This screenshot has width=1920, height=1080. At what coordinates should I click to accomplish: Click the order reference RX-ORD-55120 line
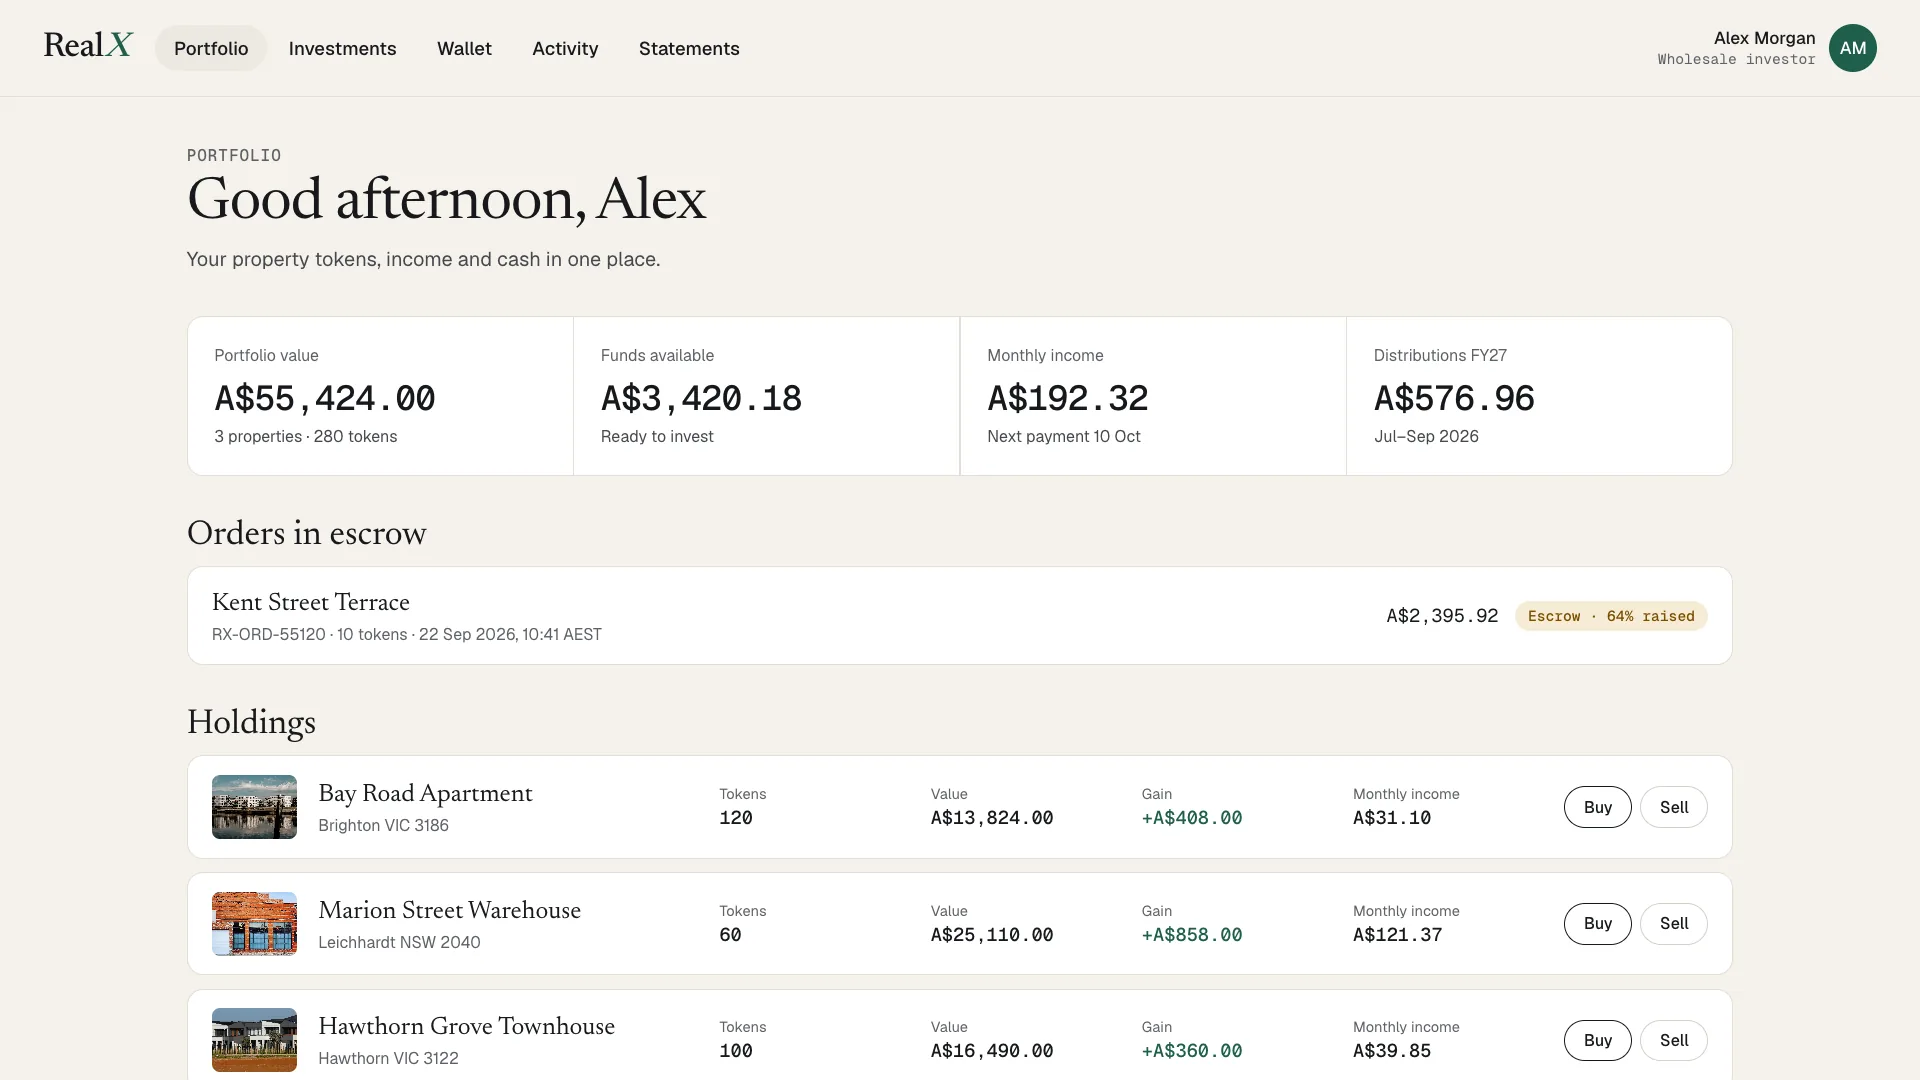(x=407, y=635)
